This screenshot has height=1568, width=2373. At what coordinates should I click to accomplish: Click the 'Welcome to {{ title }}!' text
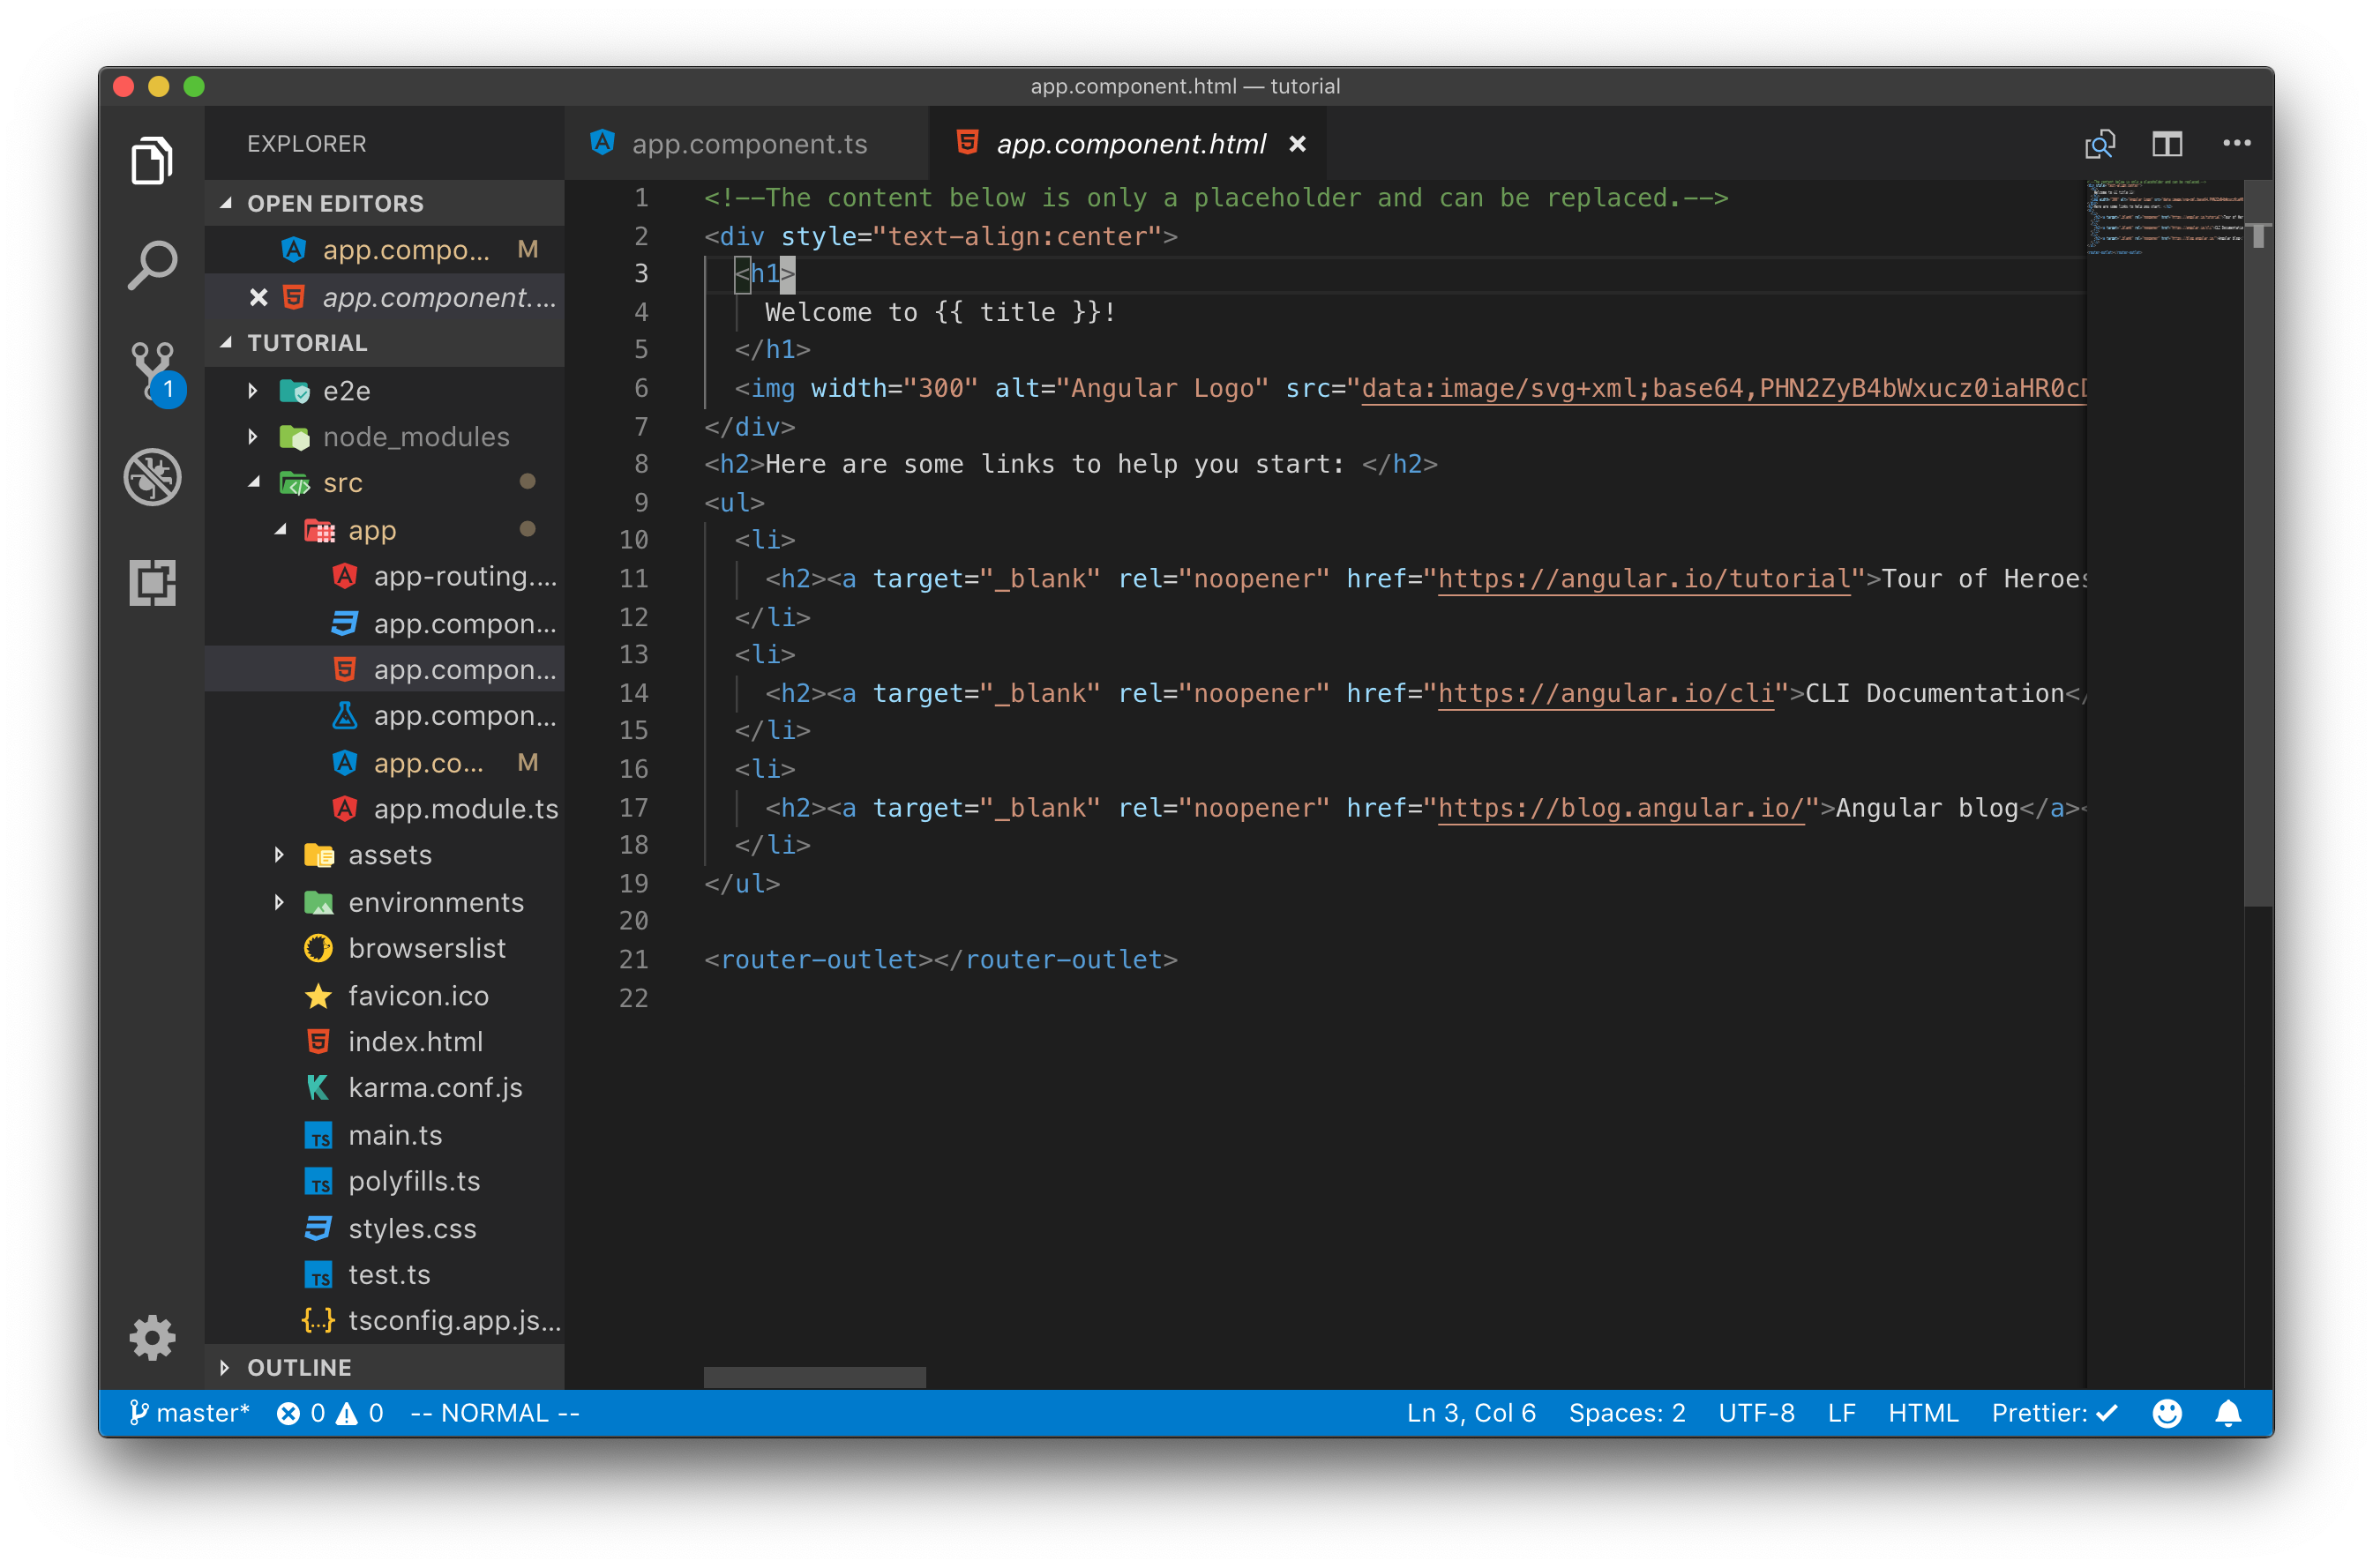(940, 312)
